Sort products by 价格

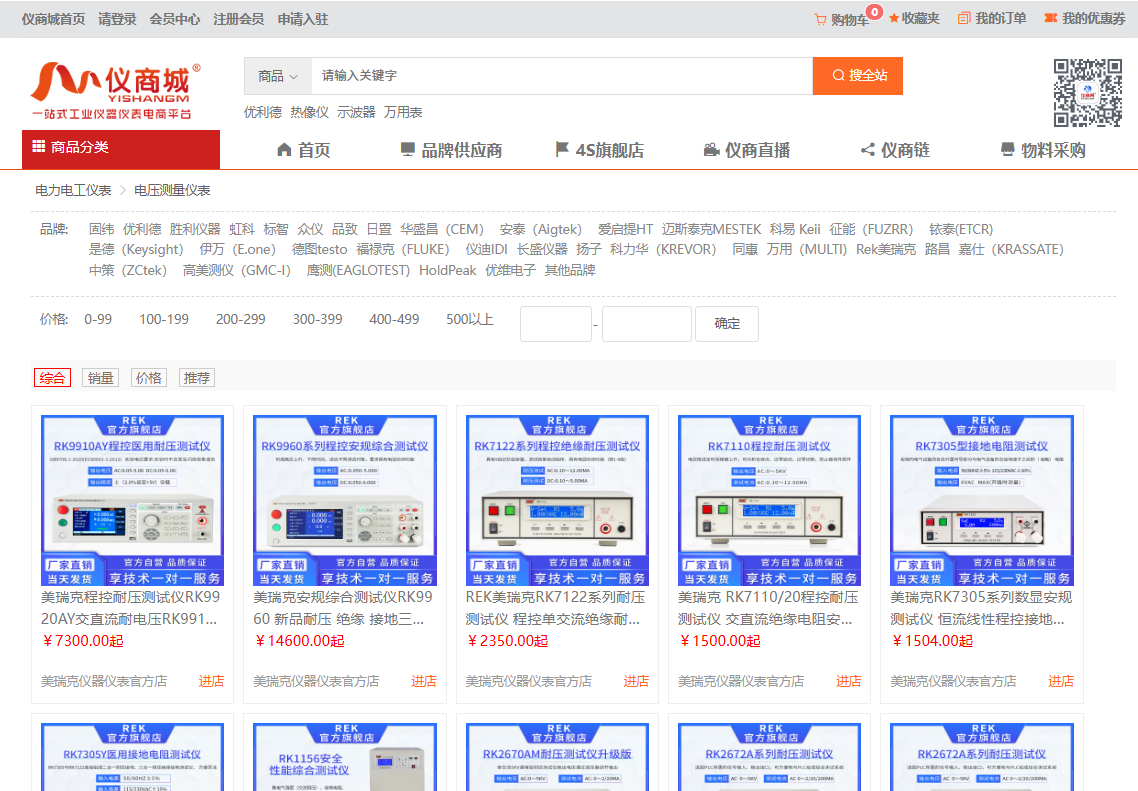click(149, 378)
